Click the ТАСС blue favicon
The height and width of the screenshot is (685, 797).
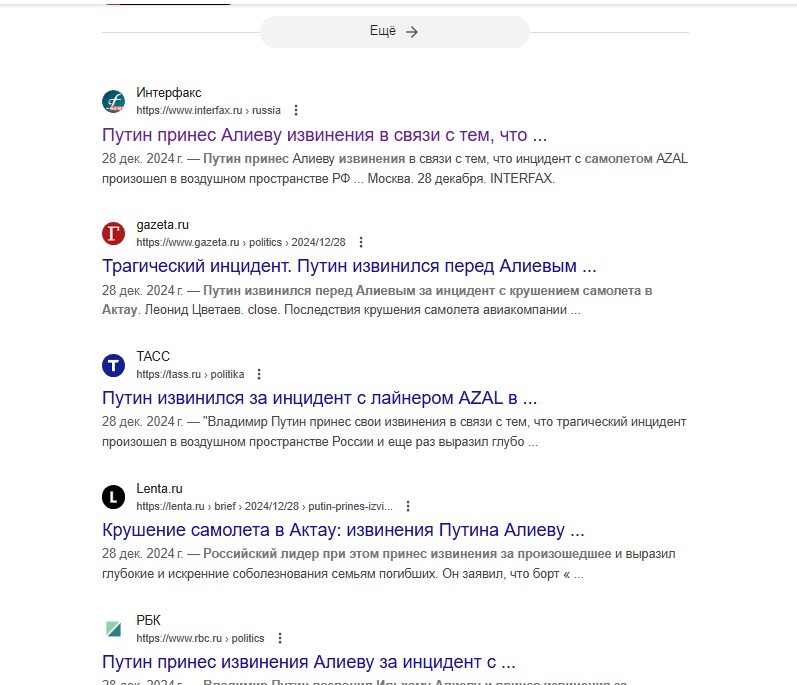click(x=113, y=365)
